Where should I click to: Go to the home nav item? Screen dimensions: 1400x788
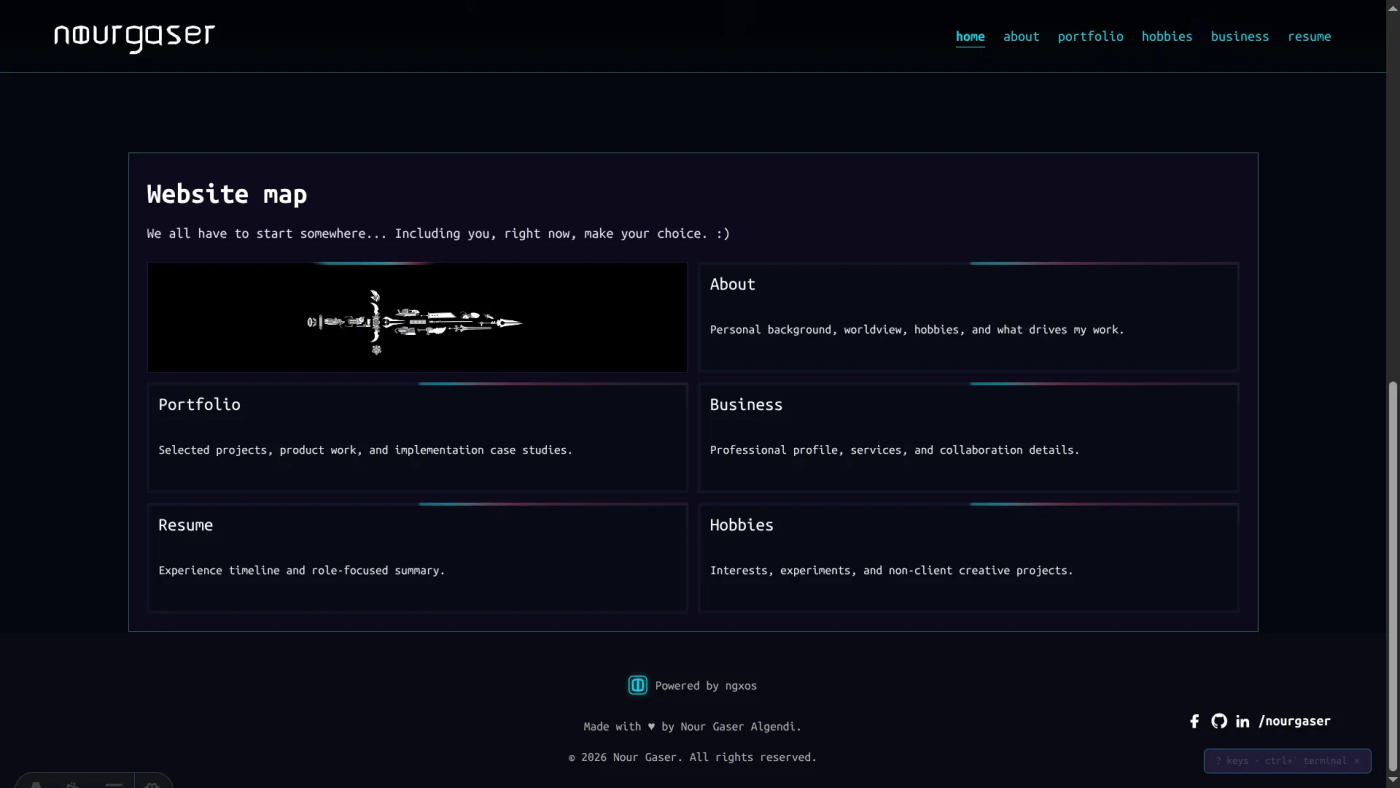(970, 36)
